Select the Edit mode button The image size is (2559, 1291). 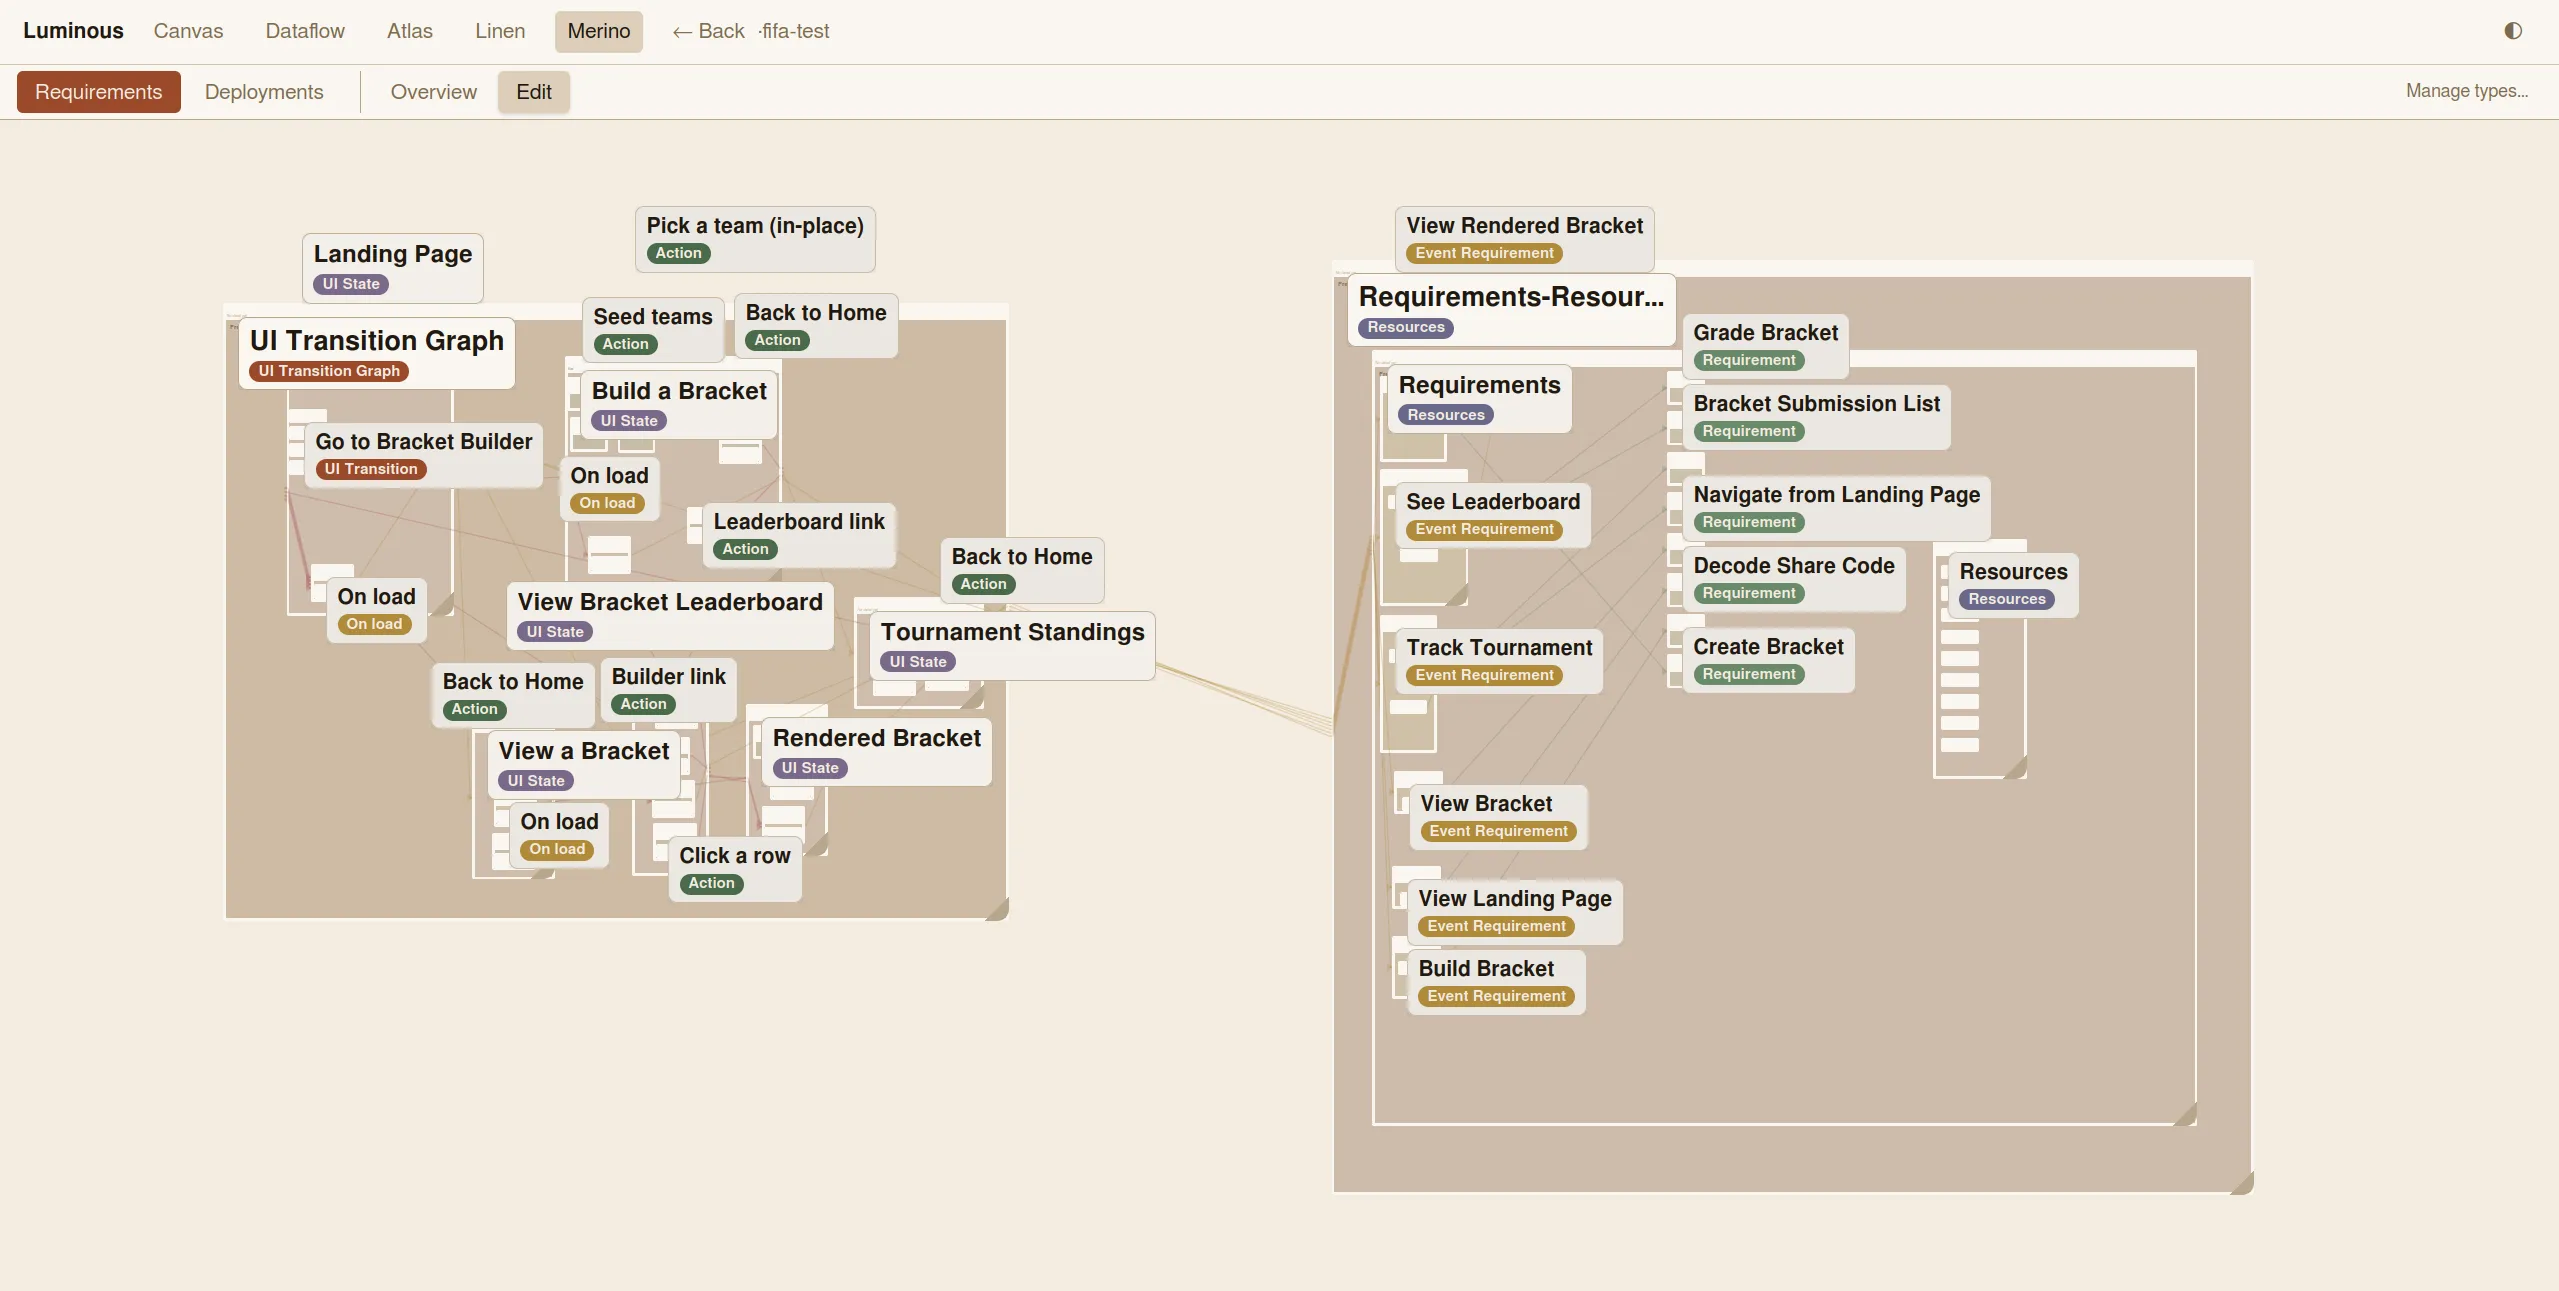[x=534, y=92]
